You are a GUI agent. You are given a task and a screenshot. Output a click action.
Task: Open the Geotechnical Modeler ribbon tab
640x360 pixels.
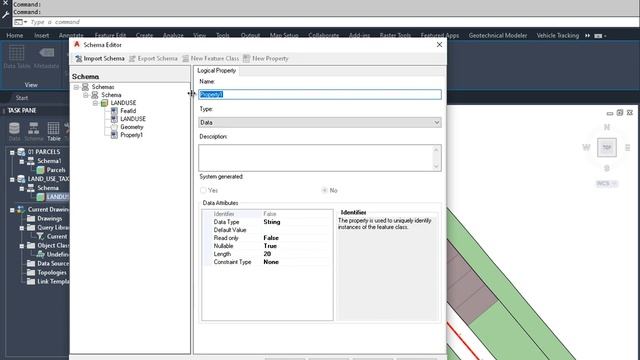coord(498,36)
